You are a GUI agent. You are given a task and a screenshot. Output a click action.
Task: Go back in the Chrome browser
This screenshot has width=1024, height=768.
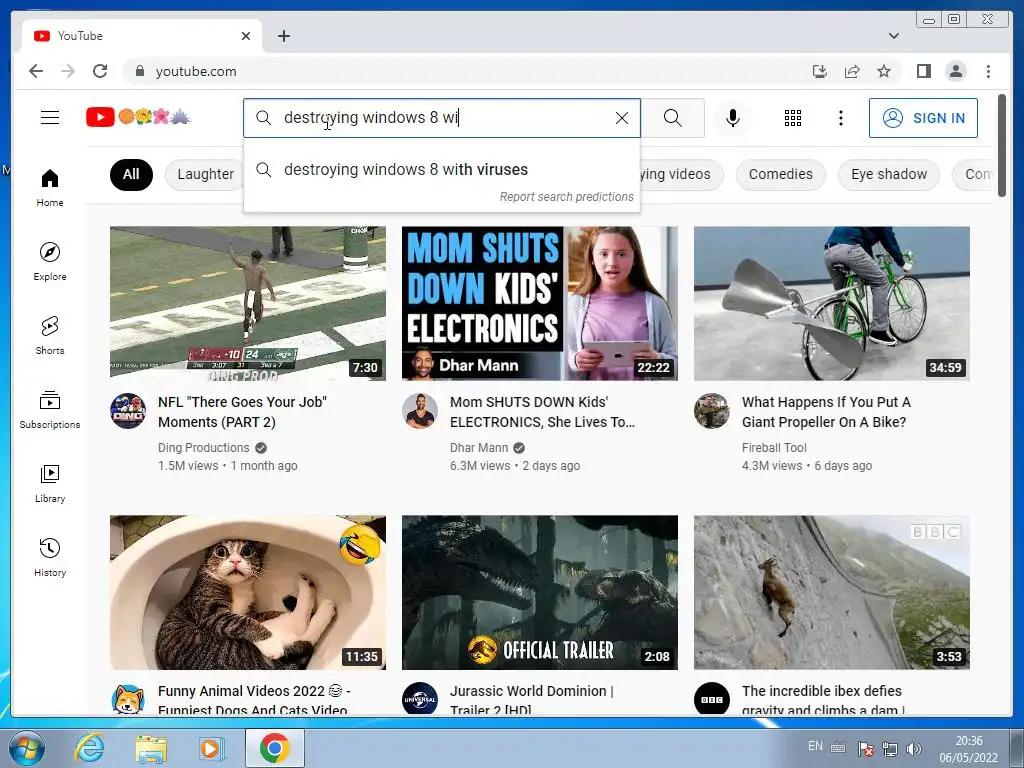coord(36,71)
